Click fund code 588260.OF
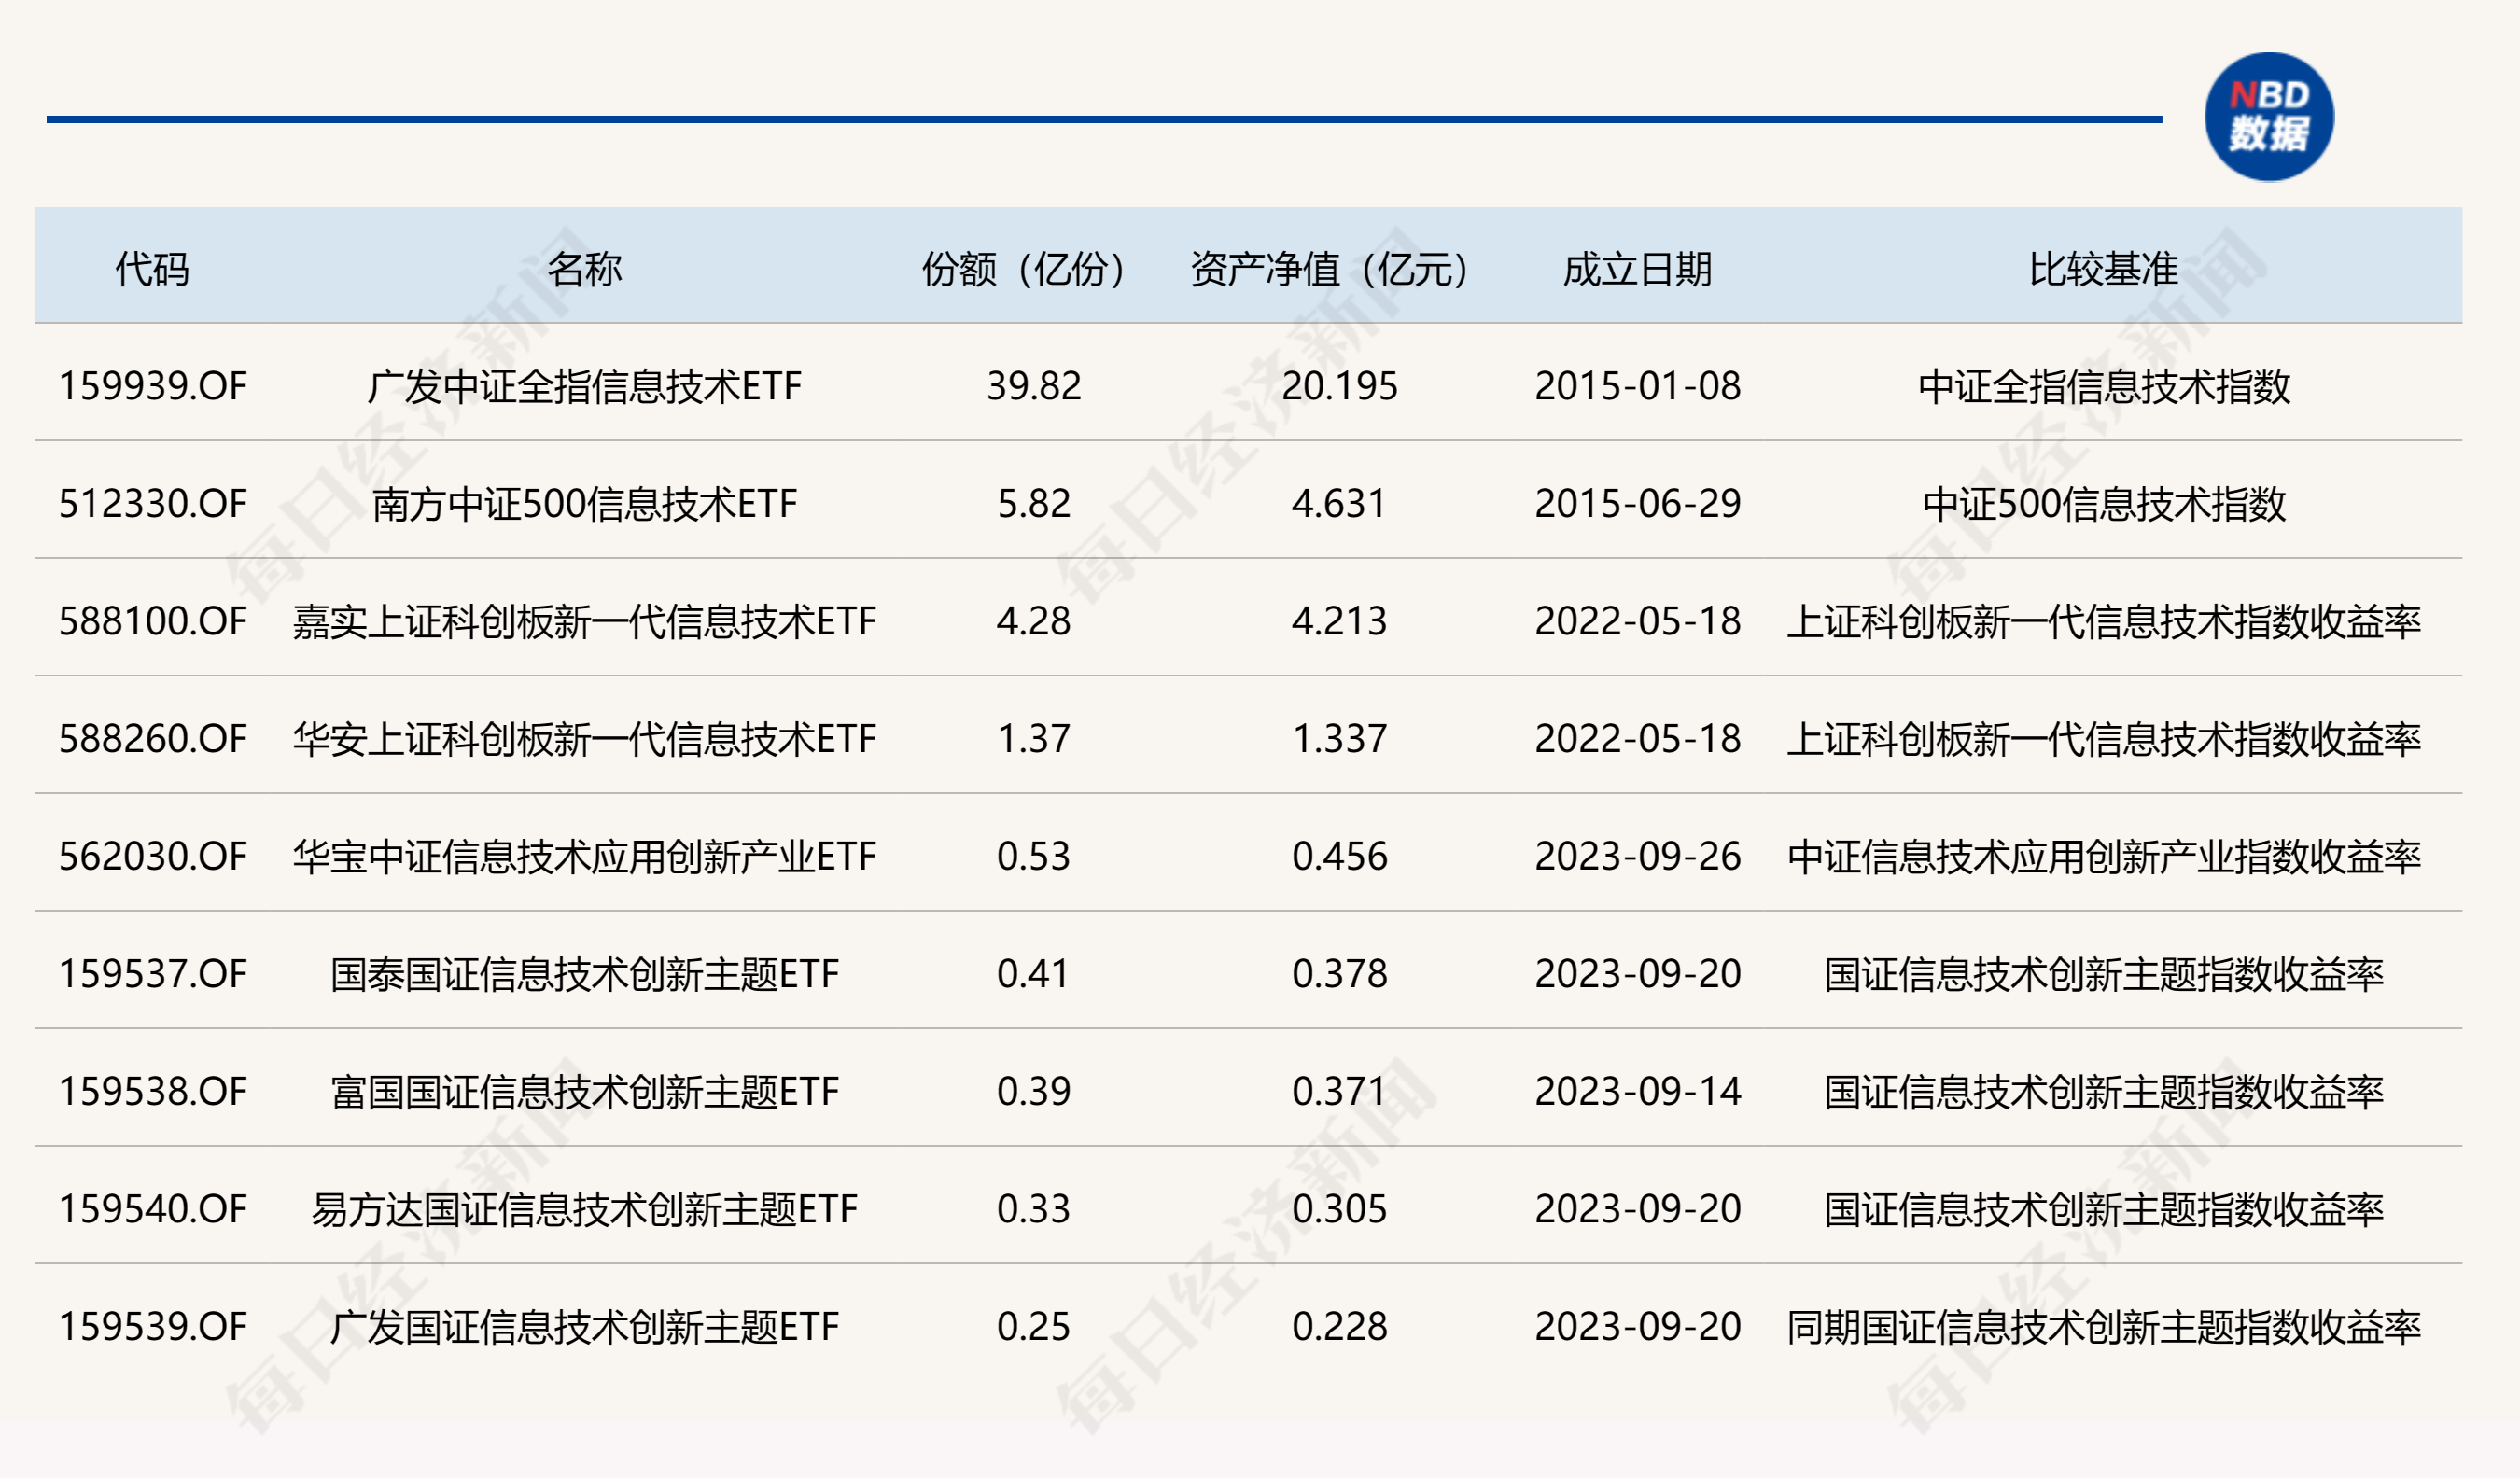Viewport: 2520px width, 1478px height. (x=152, y=738)
